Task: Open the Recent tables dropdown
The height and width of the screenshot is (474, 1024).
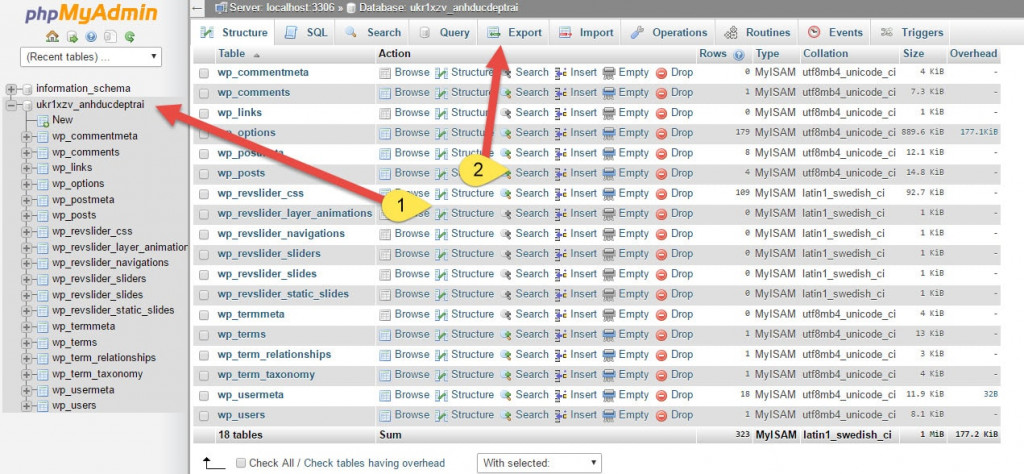Action: click(91, 57)
